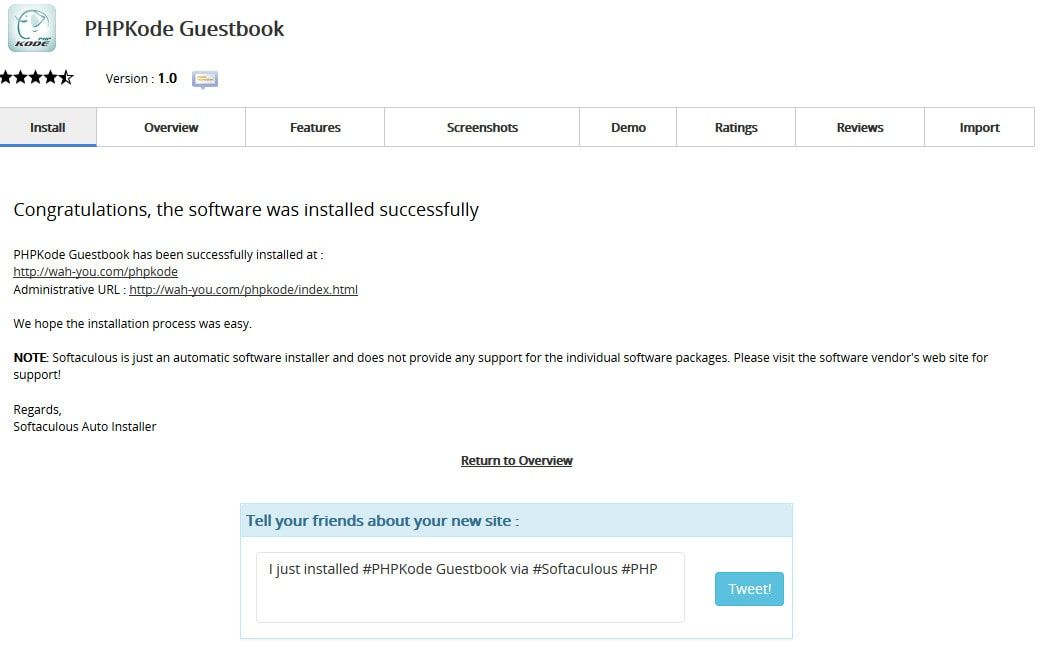
Task: Switch to the Import tab
Action: click(979, 128)
